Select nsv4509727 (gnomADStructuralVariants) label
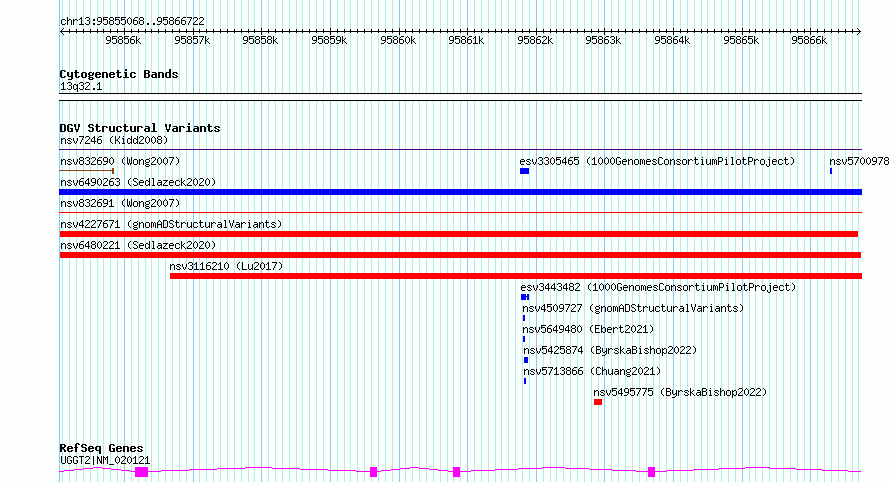Screen dimensions: 890x482 (633, 308)
